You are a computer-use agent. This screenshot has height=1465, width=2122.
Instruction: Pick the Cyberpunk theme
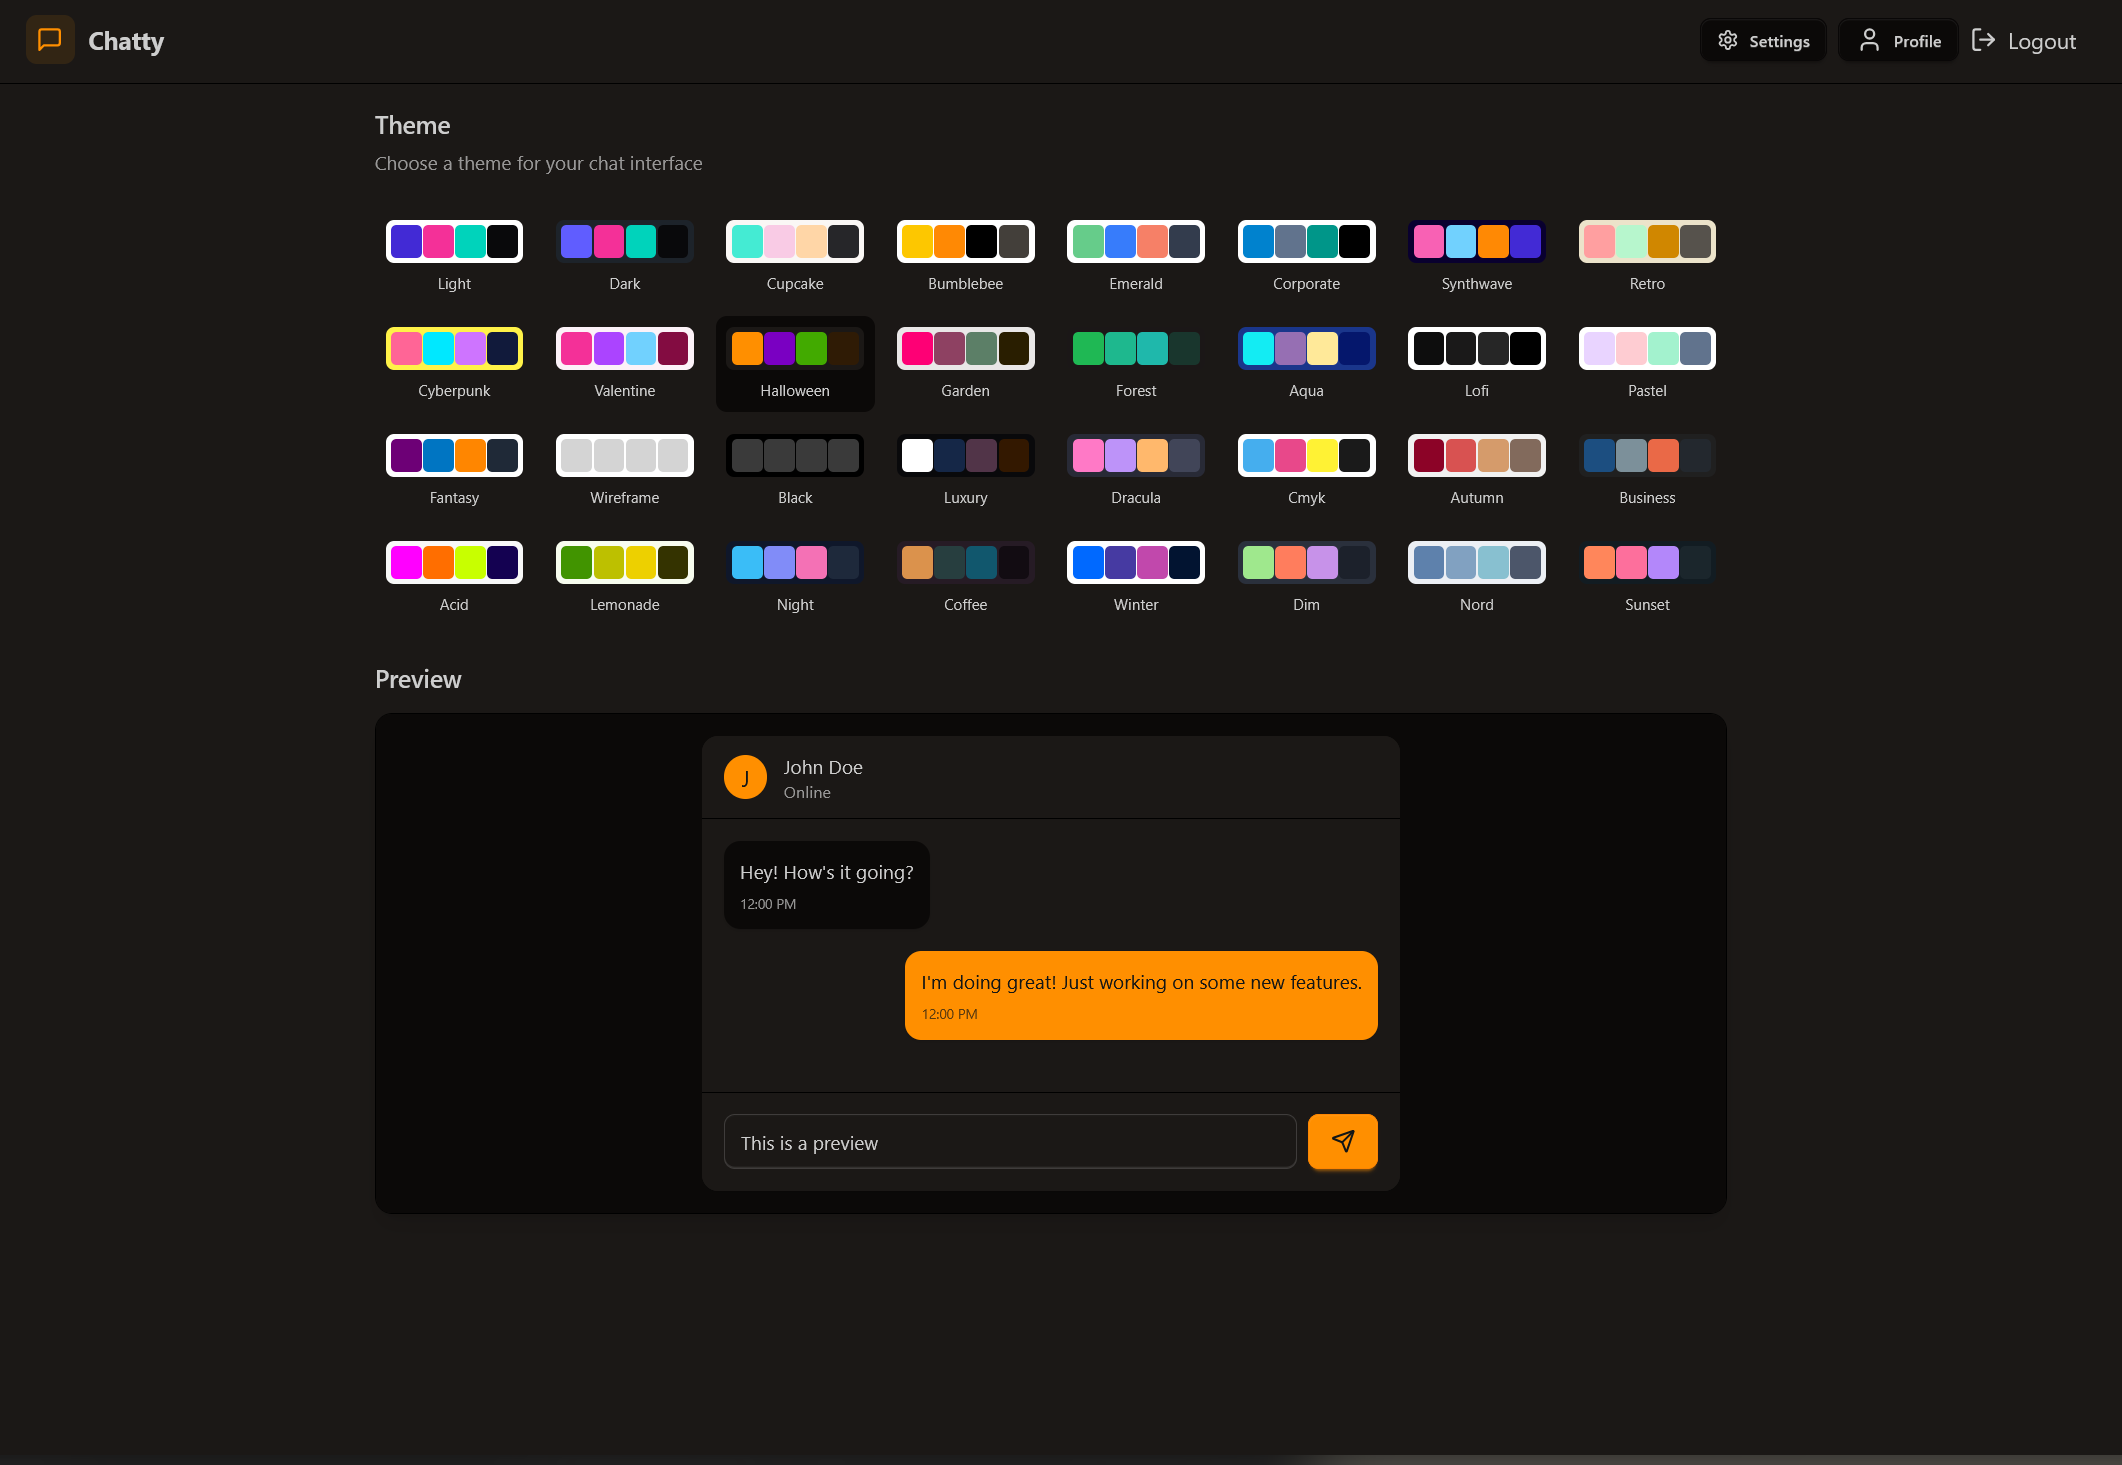454,363
